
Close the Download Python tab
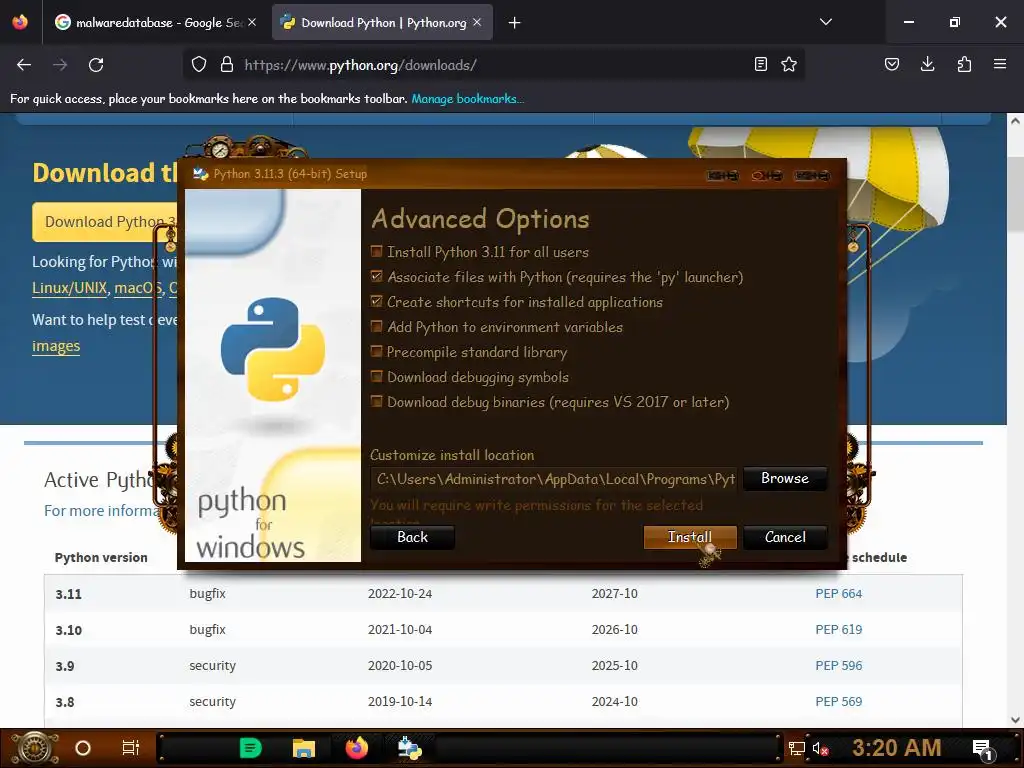click(477, 22)
